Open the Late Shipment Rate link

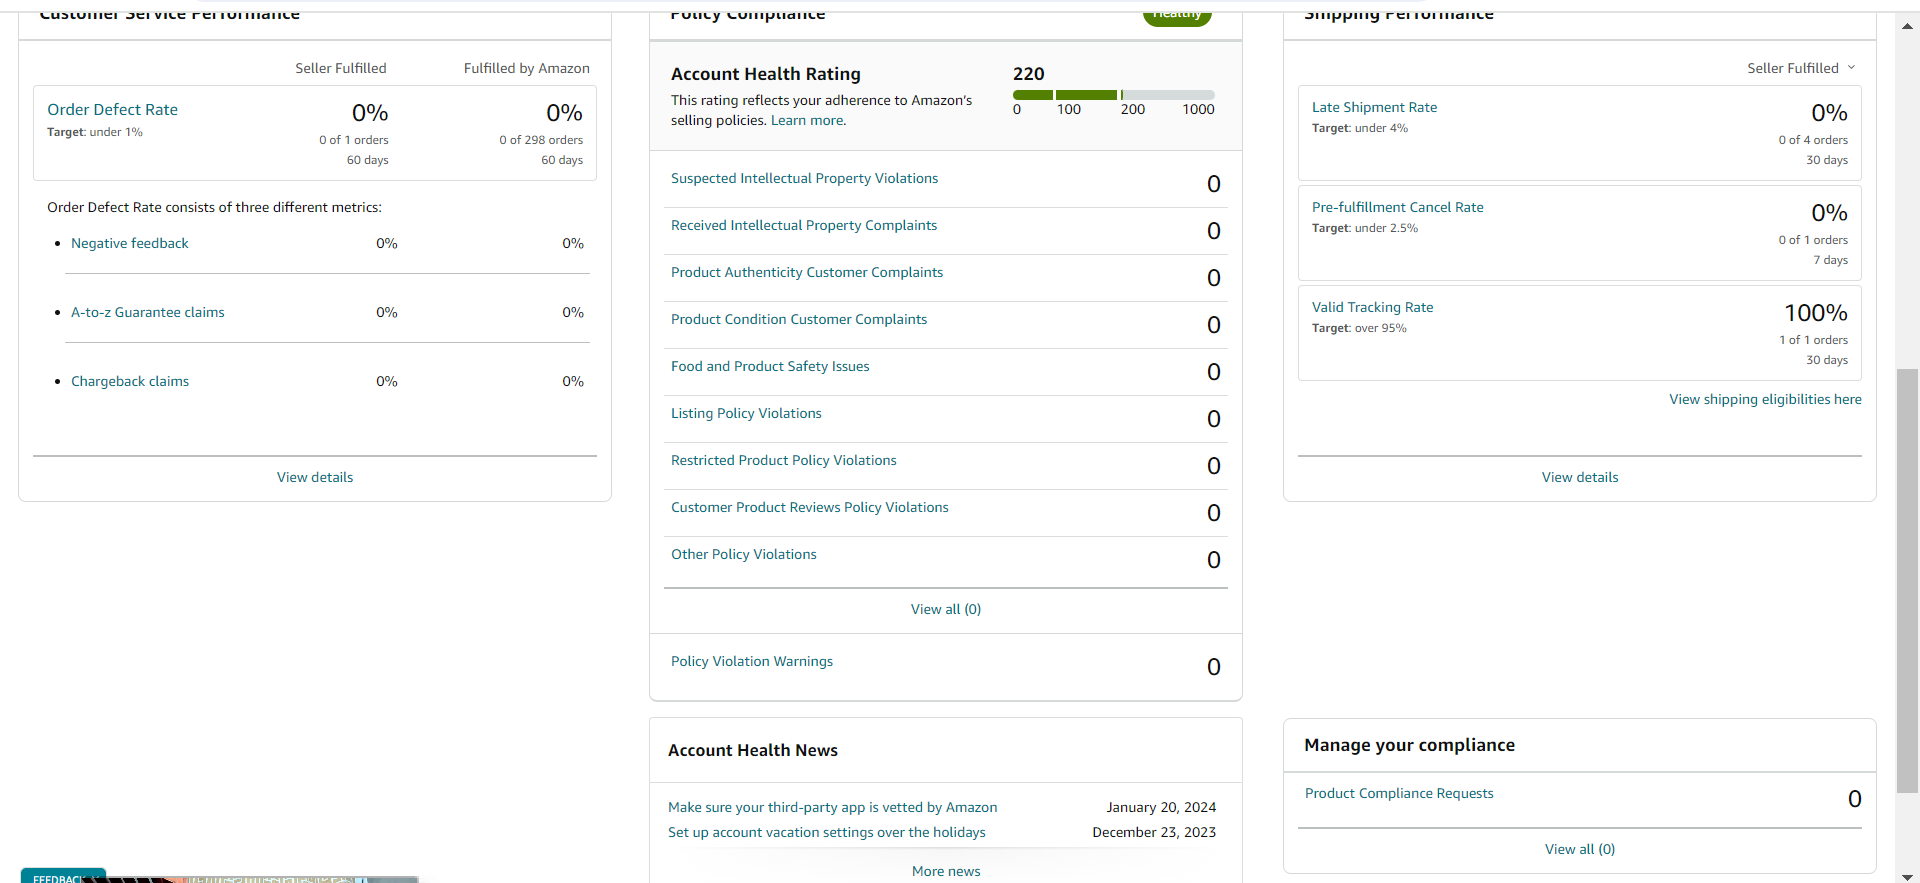(x=1374, y=107)
